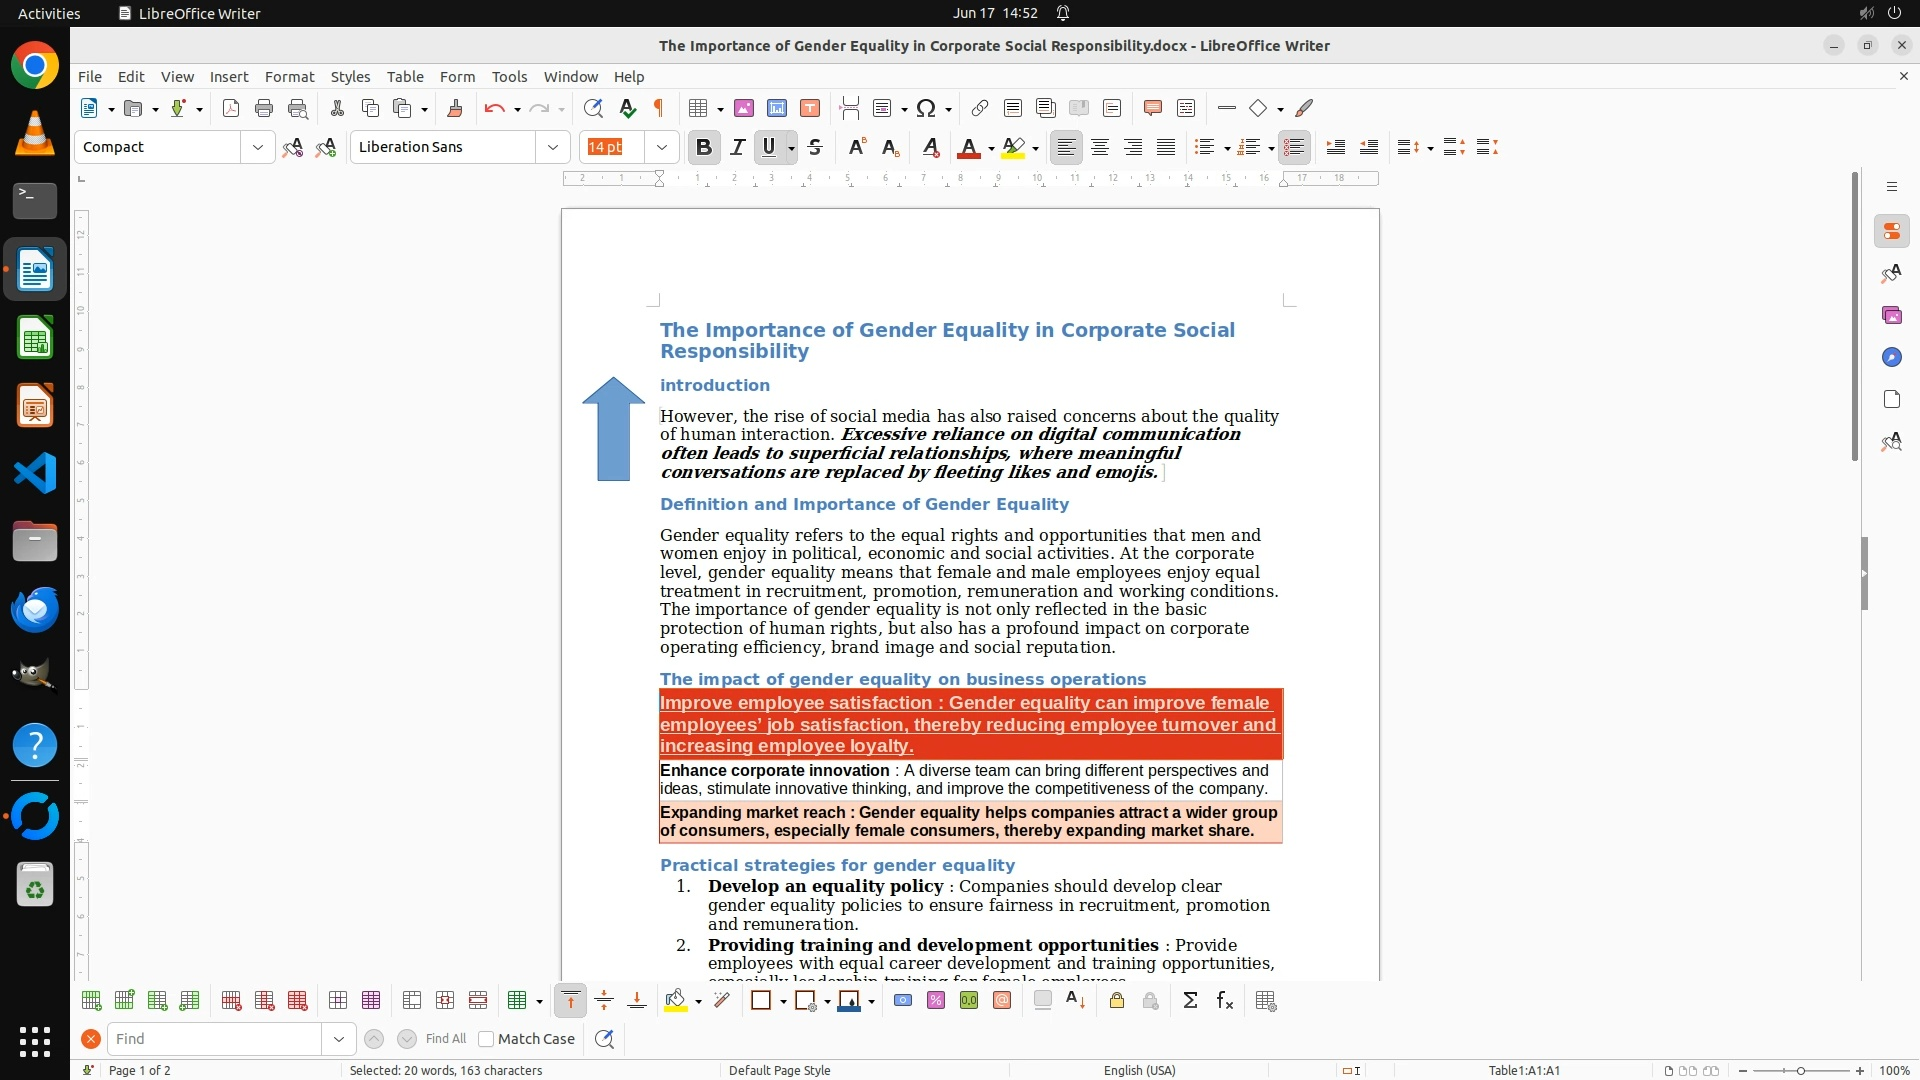Open the Table menu
Image resolution: width=1920 pixels, height=1080 pixels.
tap(404, 76)
